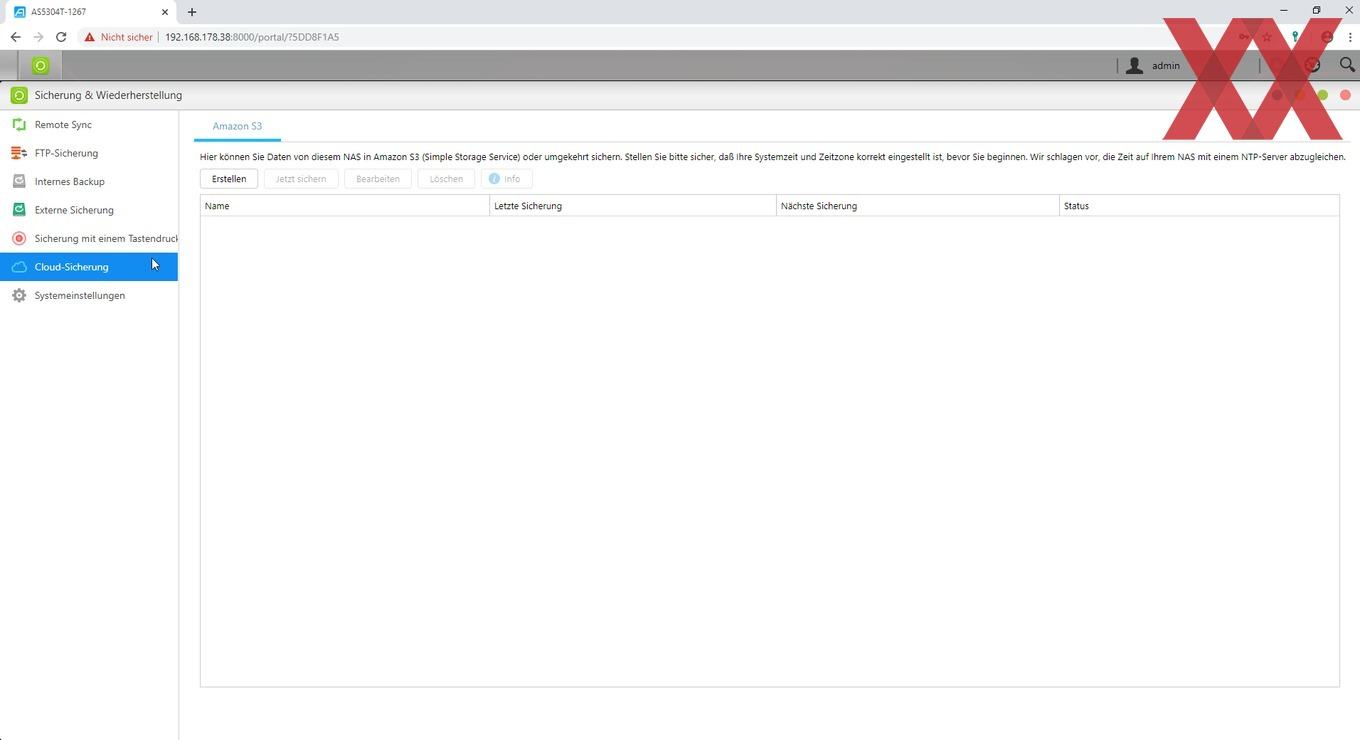
Task: Open the admin user menu
Action: coord(1153,65)
